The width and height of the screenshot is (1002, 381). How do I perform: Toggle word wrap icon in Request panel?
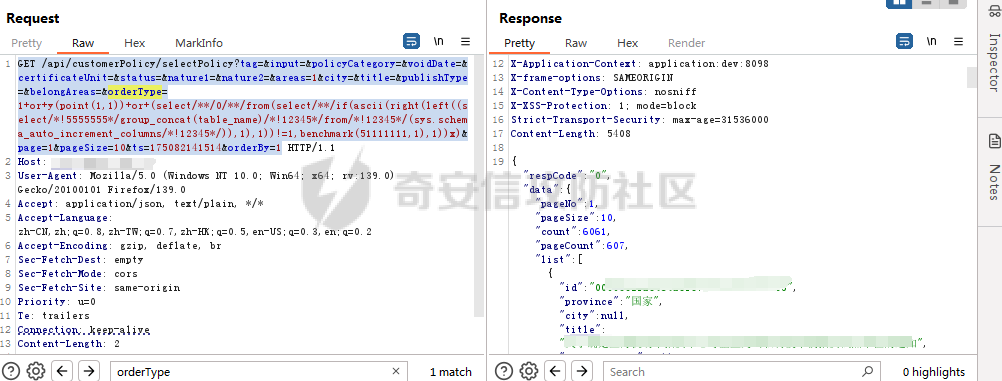click(412, 42)
